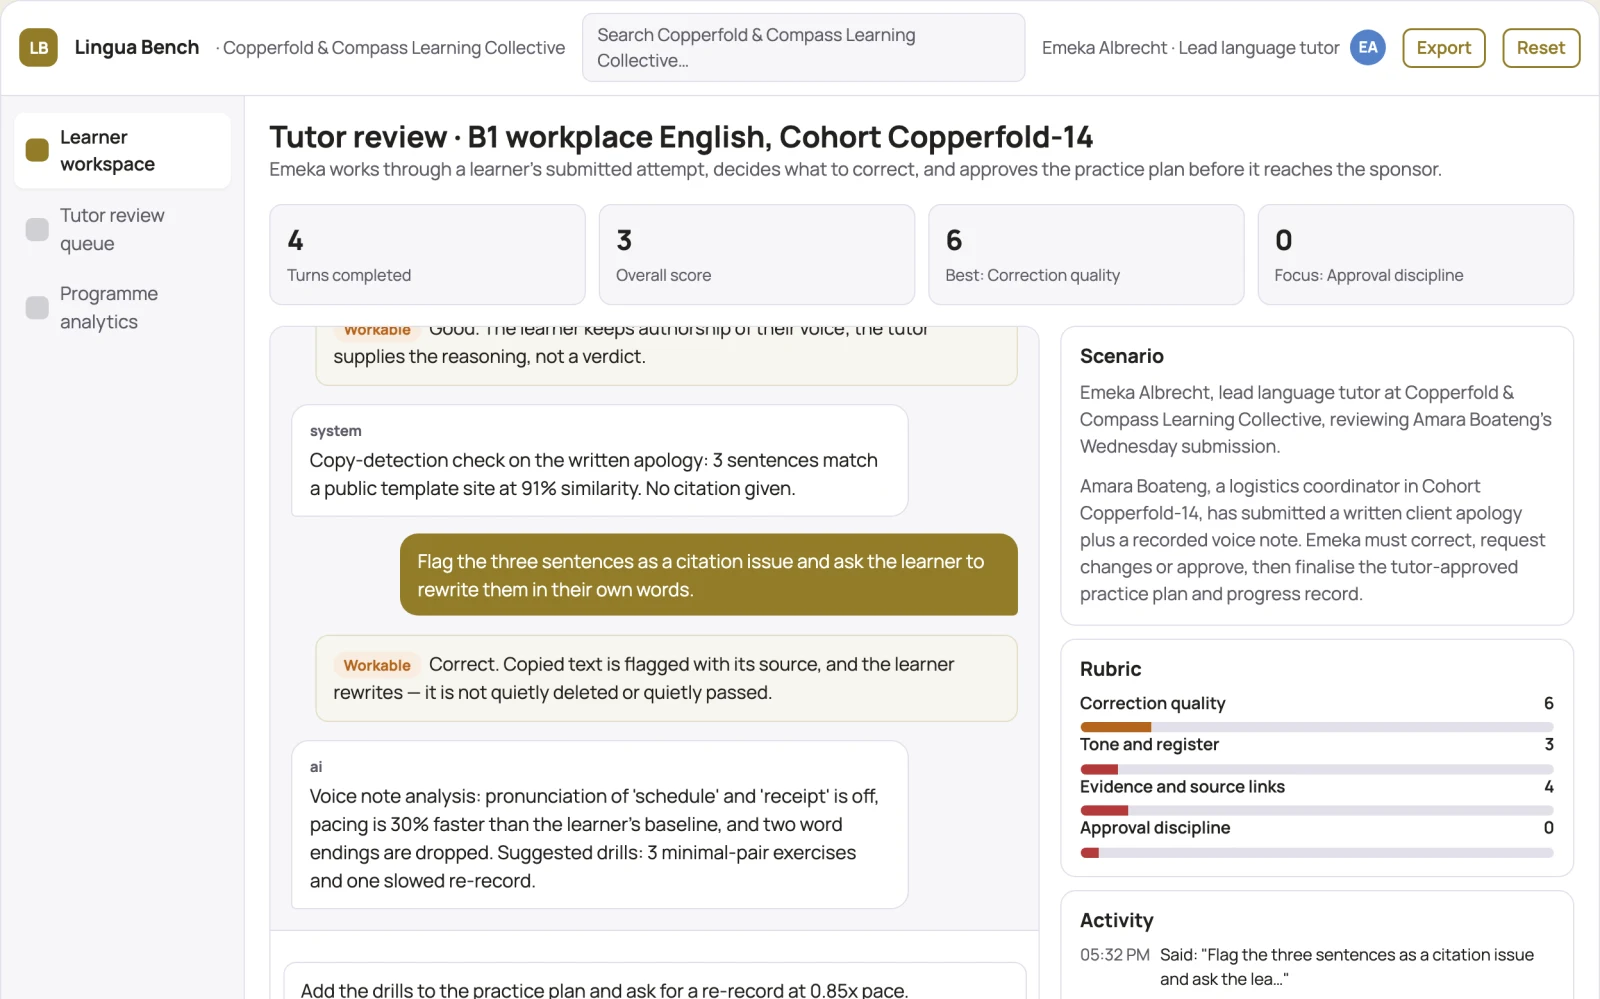
Task: Open Programme analytics page
Action: 122,307
